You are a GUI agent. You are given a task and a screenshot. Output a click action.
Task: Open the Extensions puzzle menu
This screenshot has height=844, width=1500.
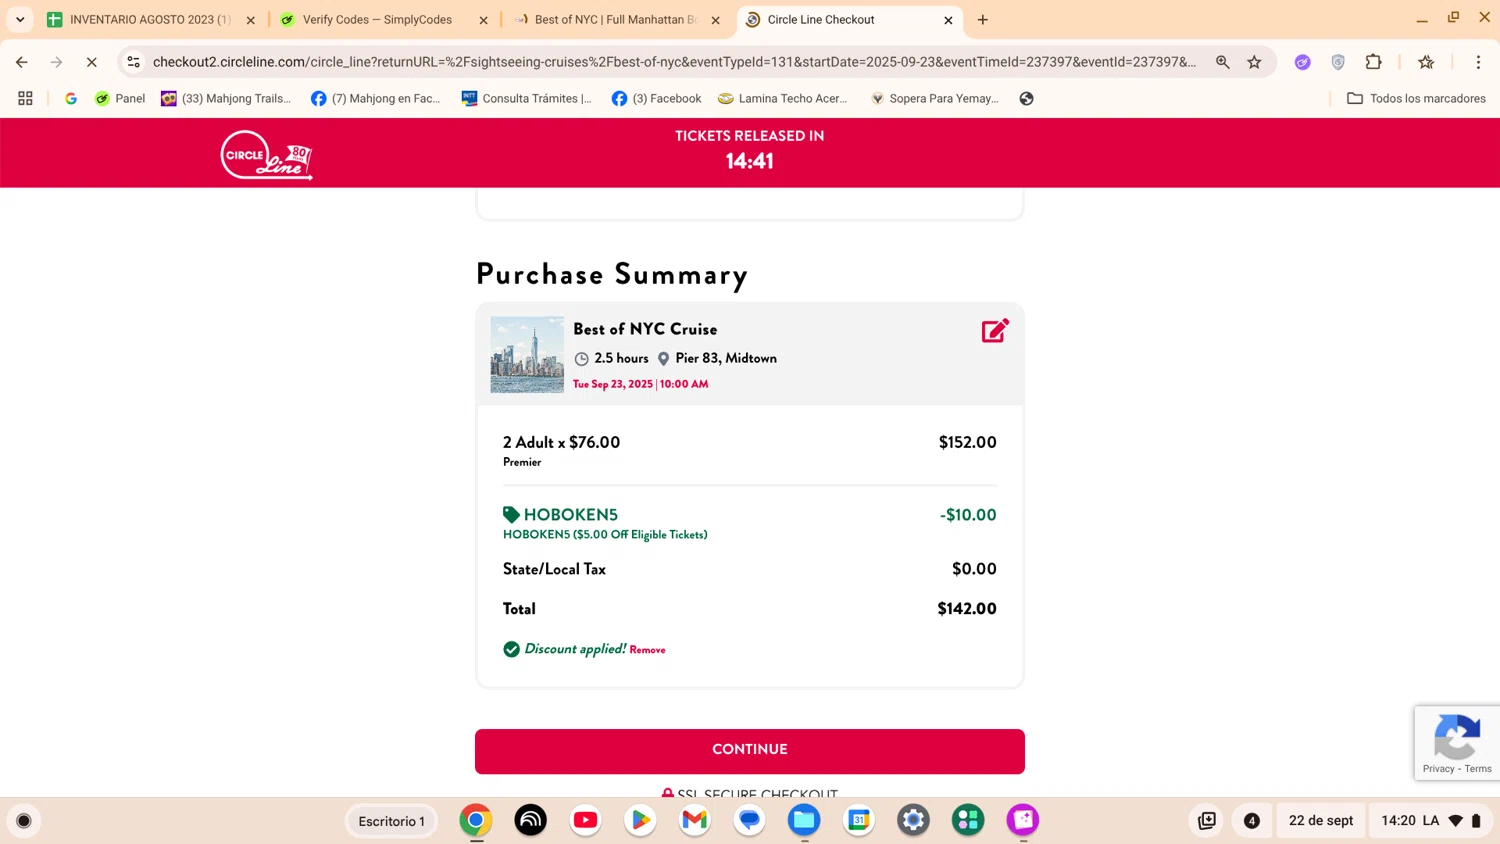[x=1374, y=62]
